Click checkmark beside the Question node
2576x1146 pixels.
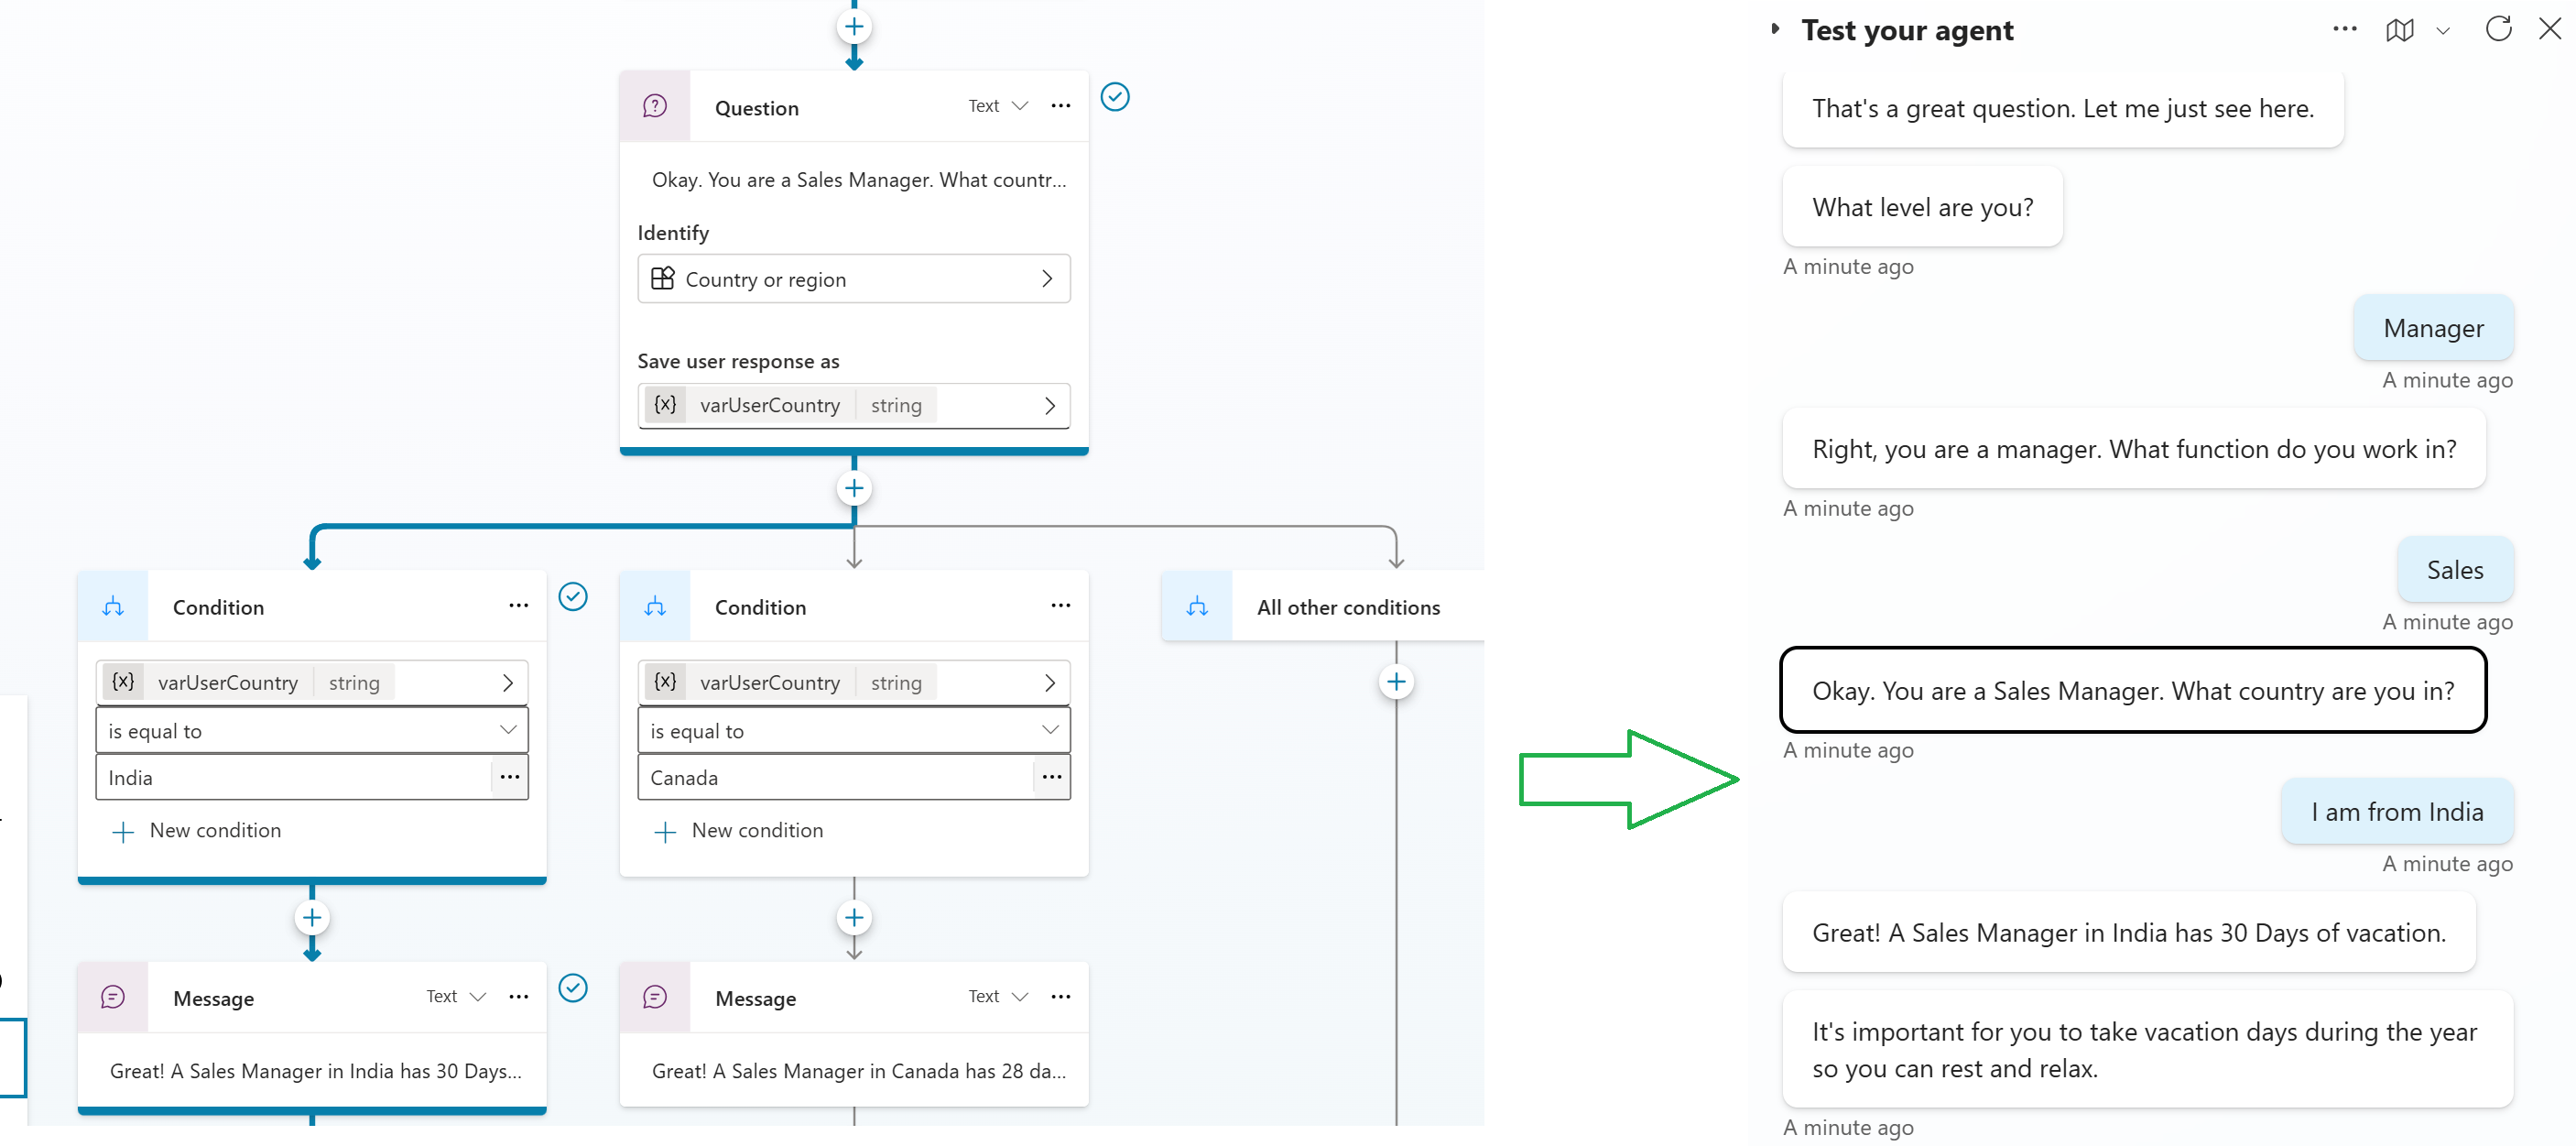[x=1115, y=97]
